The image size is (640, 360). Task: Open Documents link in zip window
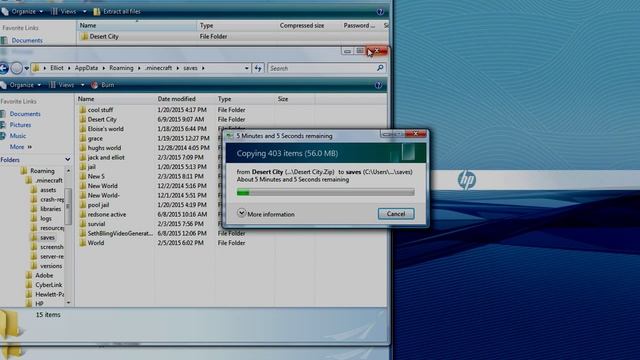click(x=27, y=40)
